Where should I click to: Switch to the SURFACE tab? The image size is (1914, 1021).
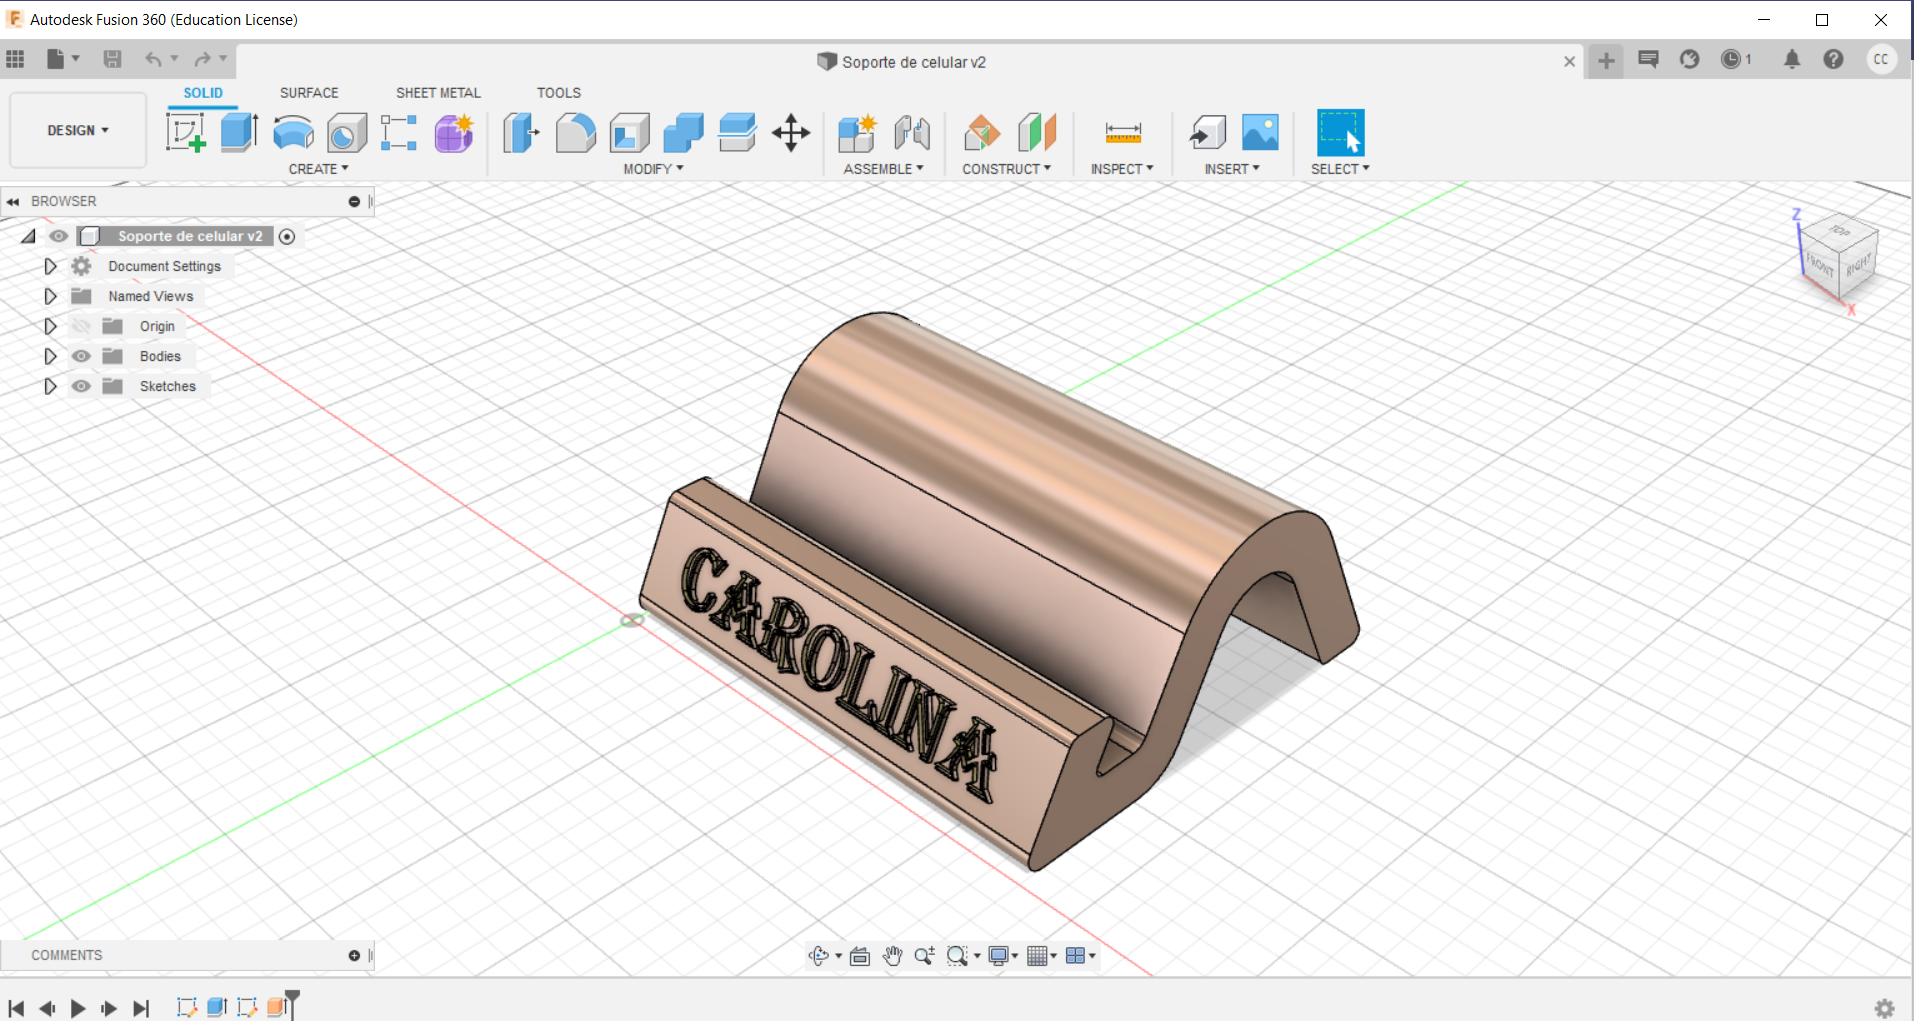[x=309, y=93]
